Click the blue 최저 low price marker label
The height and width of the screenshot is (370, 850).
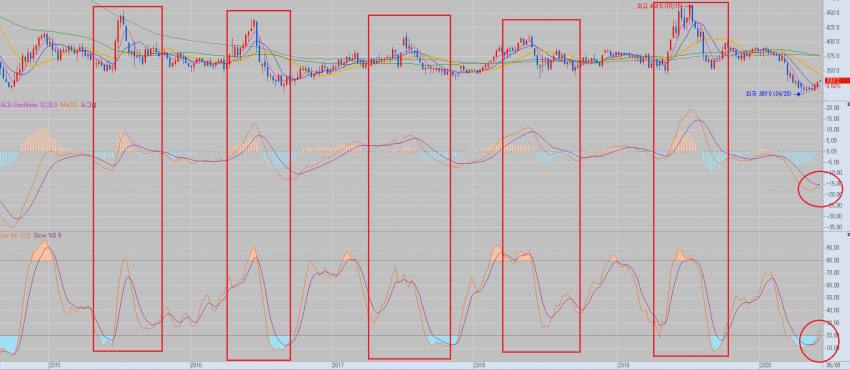[x=769, y=94]
